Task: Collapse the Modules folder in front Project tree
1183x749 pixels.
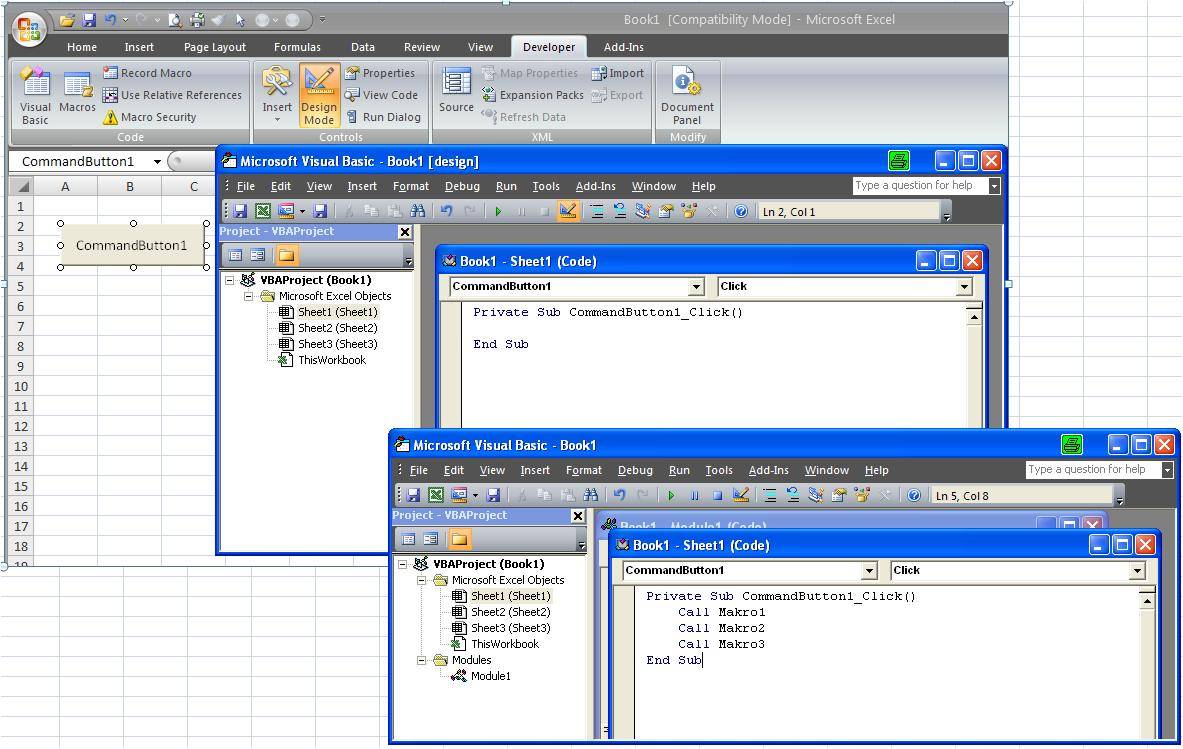Action: (421, 660)
